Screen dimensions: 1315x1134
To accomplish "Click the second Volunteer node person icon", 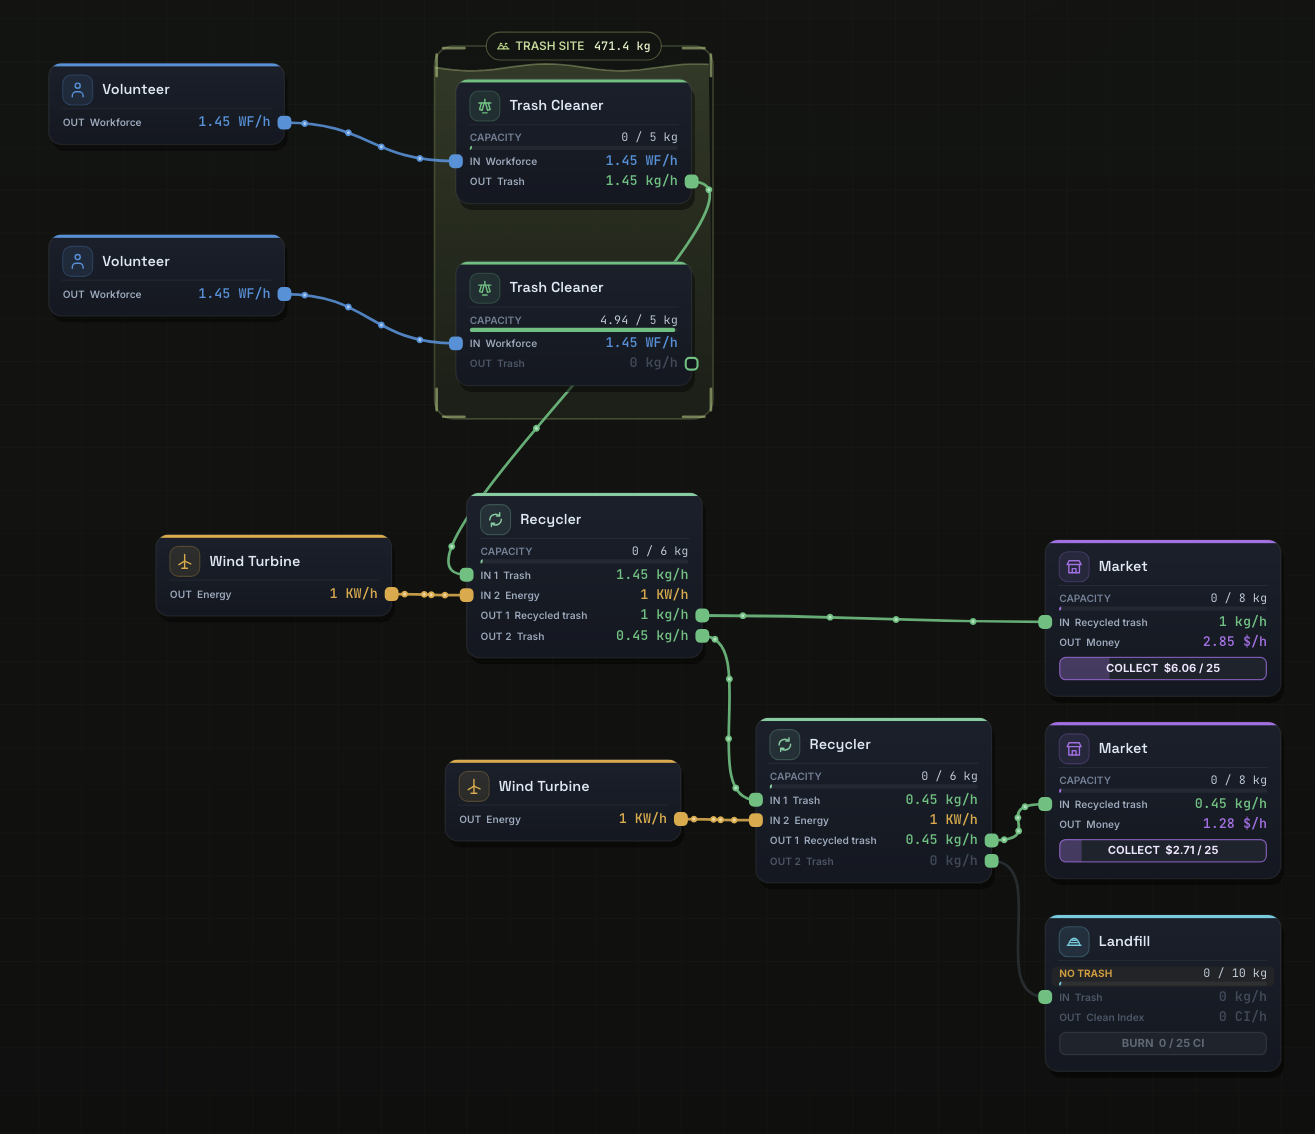I will 78,261.
